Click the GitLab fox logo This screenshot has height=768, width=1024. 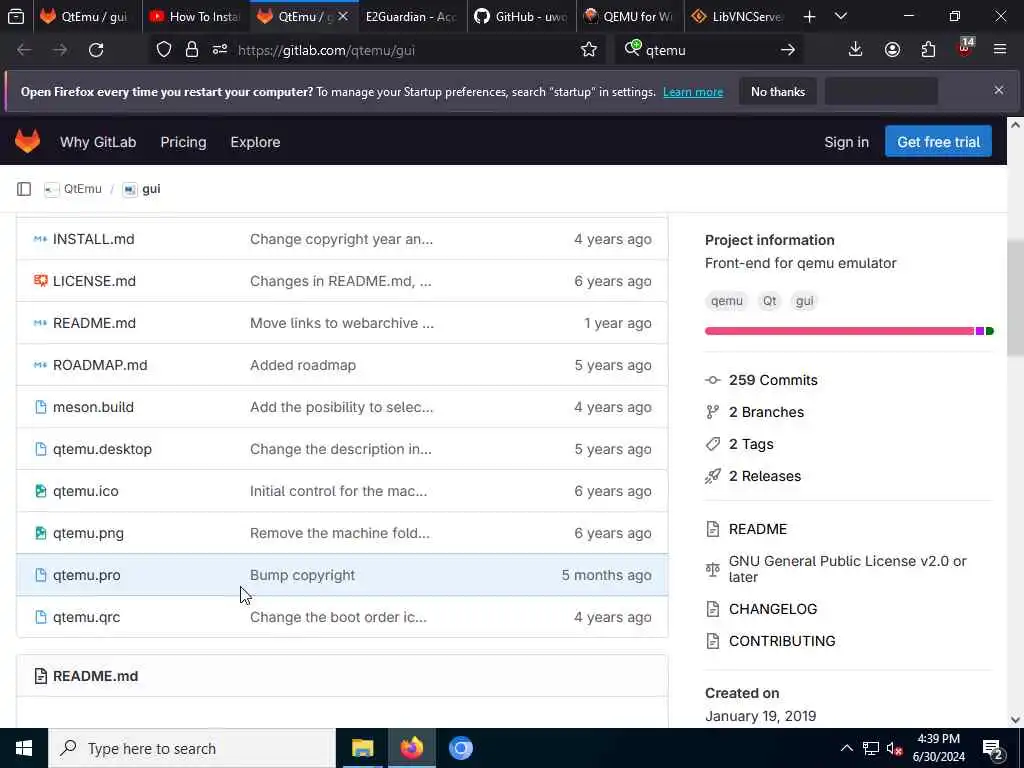pos(27,141)
